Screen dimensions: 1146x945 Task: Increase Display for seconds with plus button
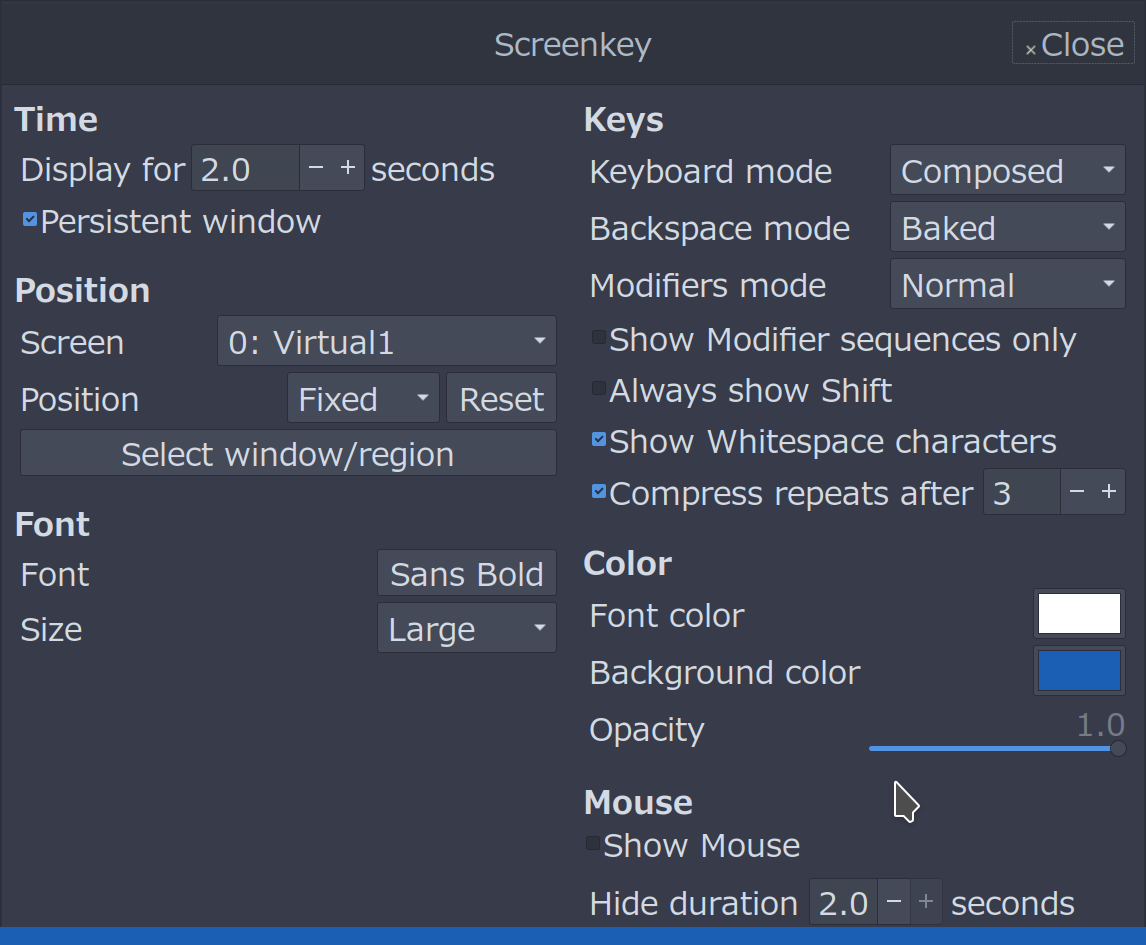[348, 168]
